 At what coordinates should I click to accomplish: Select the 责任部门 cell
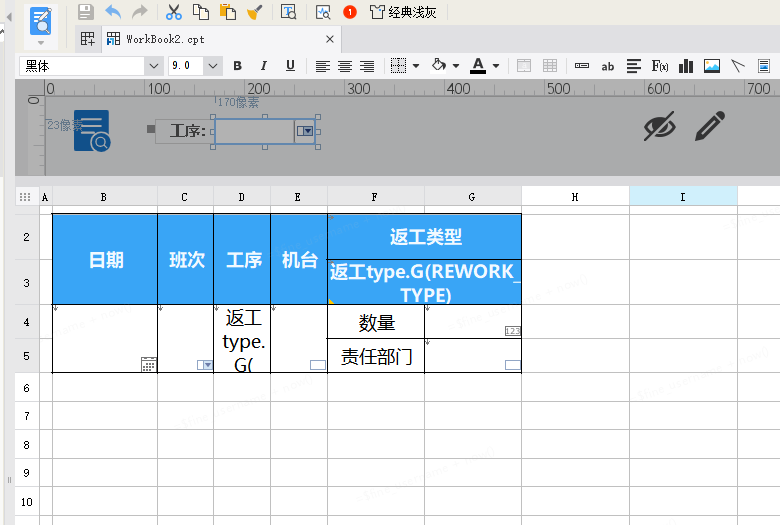(x=376, y=356)
